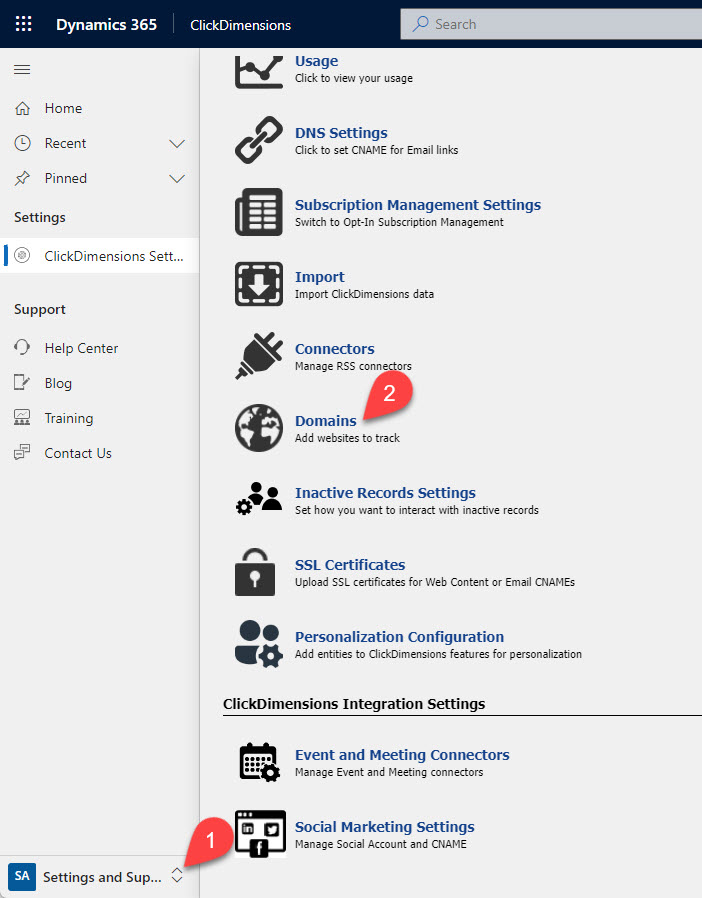Click the Inactive Records people-gear icon
The height and width of the screenshot is (898, 702).
click(259, 498)
